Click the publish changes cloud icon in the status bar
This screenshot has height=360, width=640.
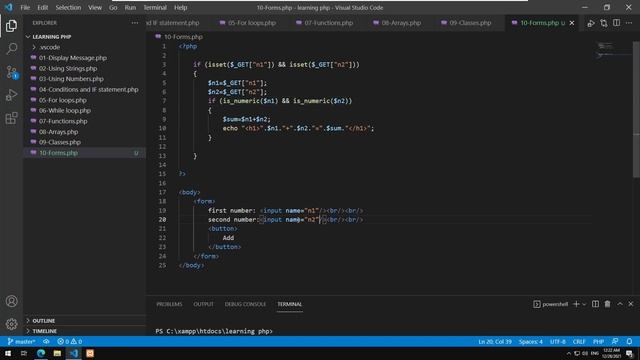click(x=46, y=341)
